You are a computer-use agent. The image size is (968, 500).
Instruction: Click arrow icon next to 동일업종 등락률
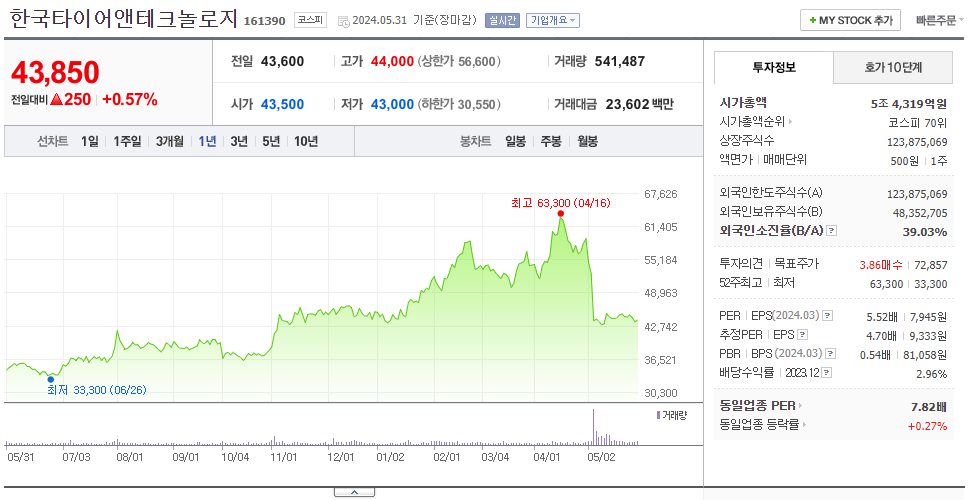coord(804,425)
